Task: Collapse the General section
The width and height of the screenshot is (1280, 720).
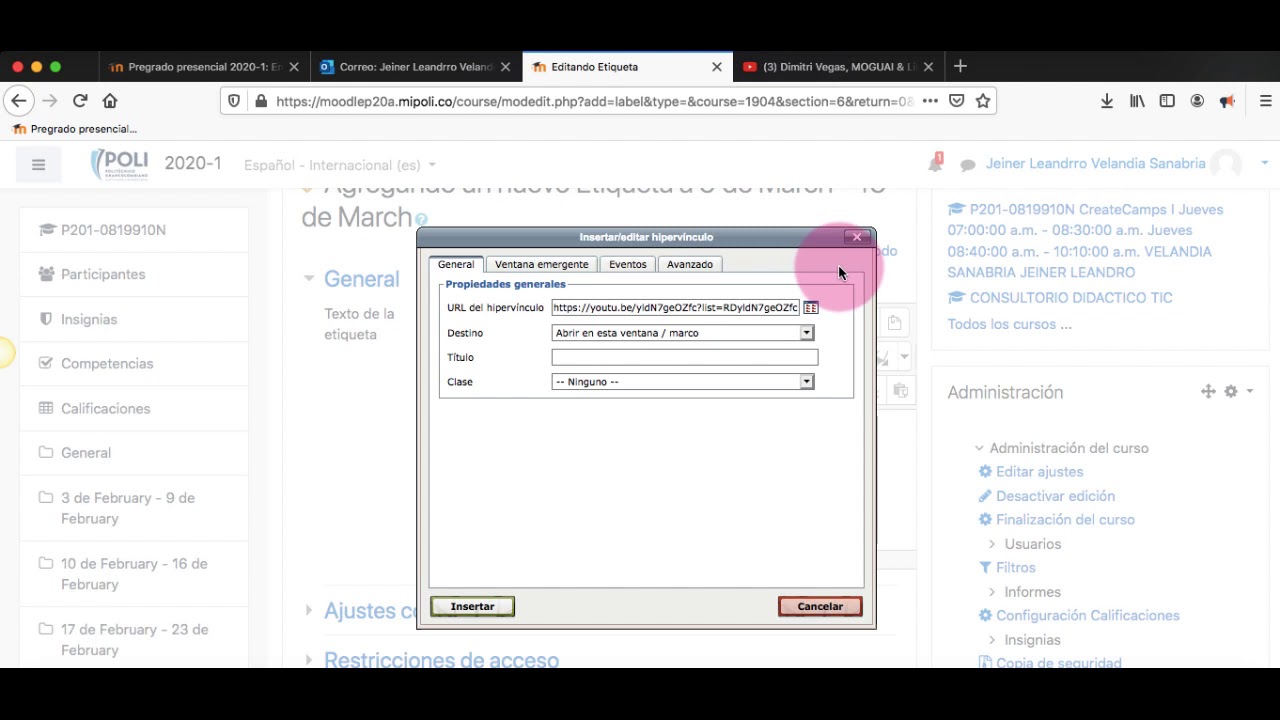Action: coord(309,279)
